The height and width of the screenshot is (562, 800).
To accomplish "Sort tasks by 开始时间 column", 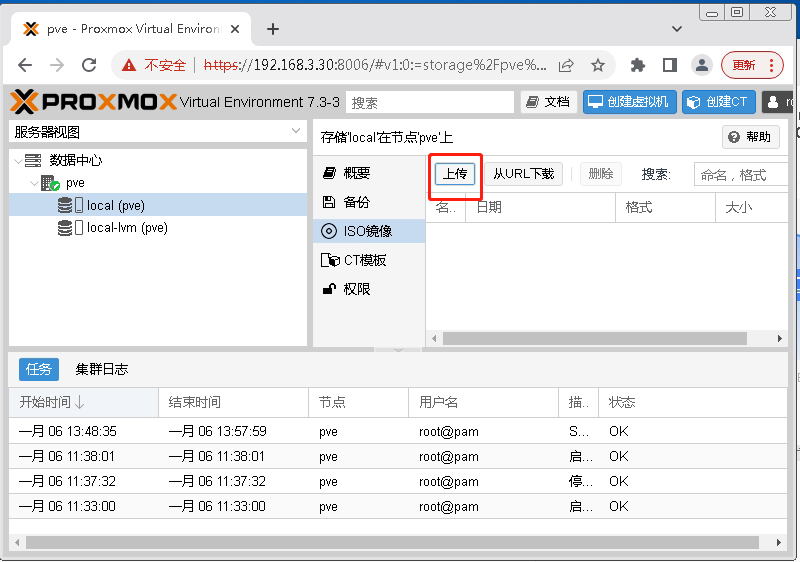I will (x=84, y=402).
